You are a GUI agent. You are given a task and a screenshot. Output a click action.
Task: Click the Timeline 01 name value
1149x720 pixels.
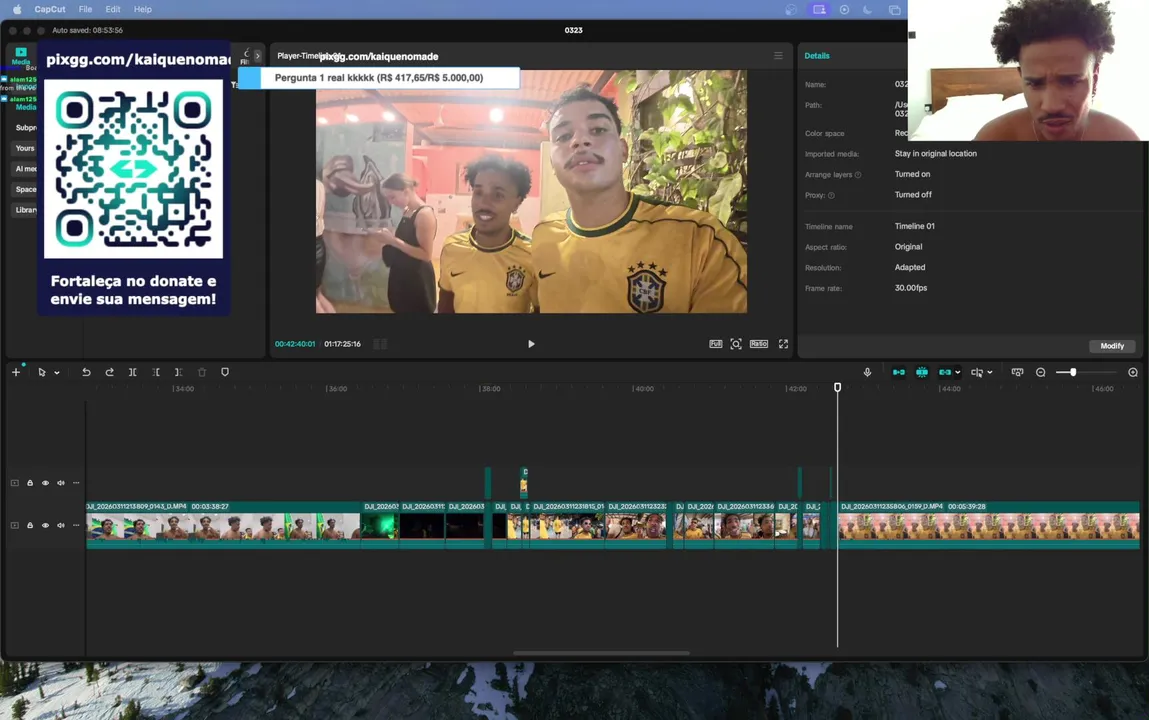(x=915, y=226)
